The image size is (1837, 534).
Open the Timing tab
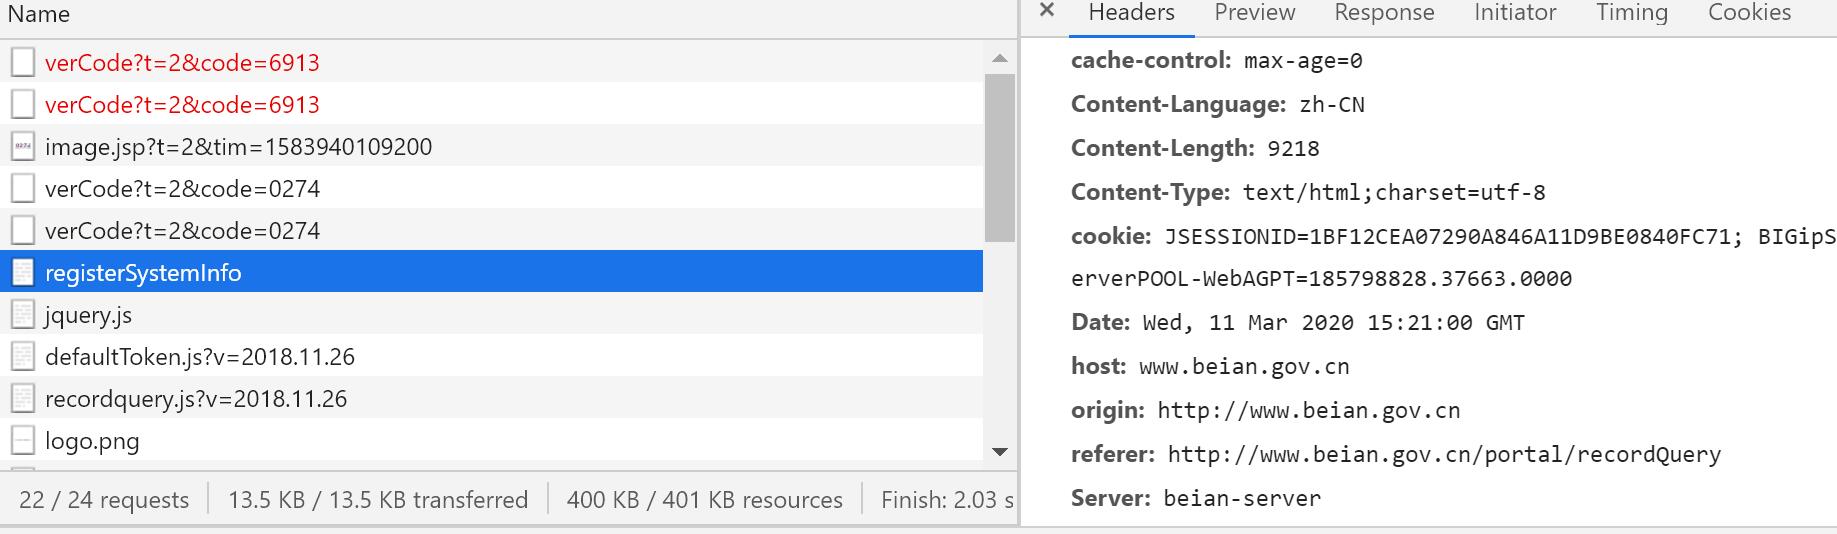point(1631,13)
